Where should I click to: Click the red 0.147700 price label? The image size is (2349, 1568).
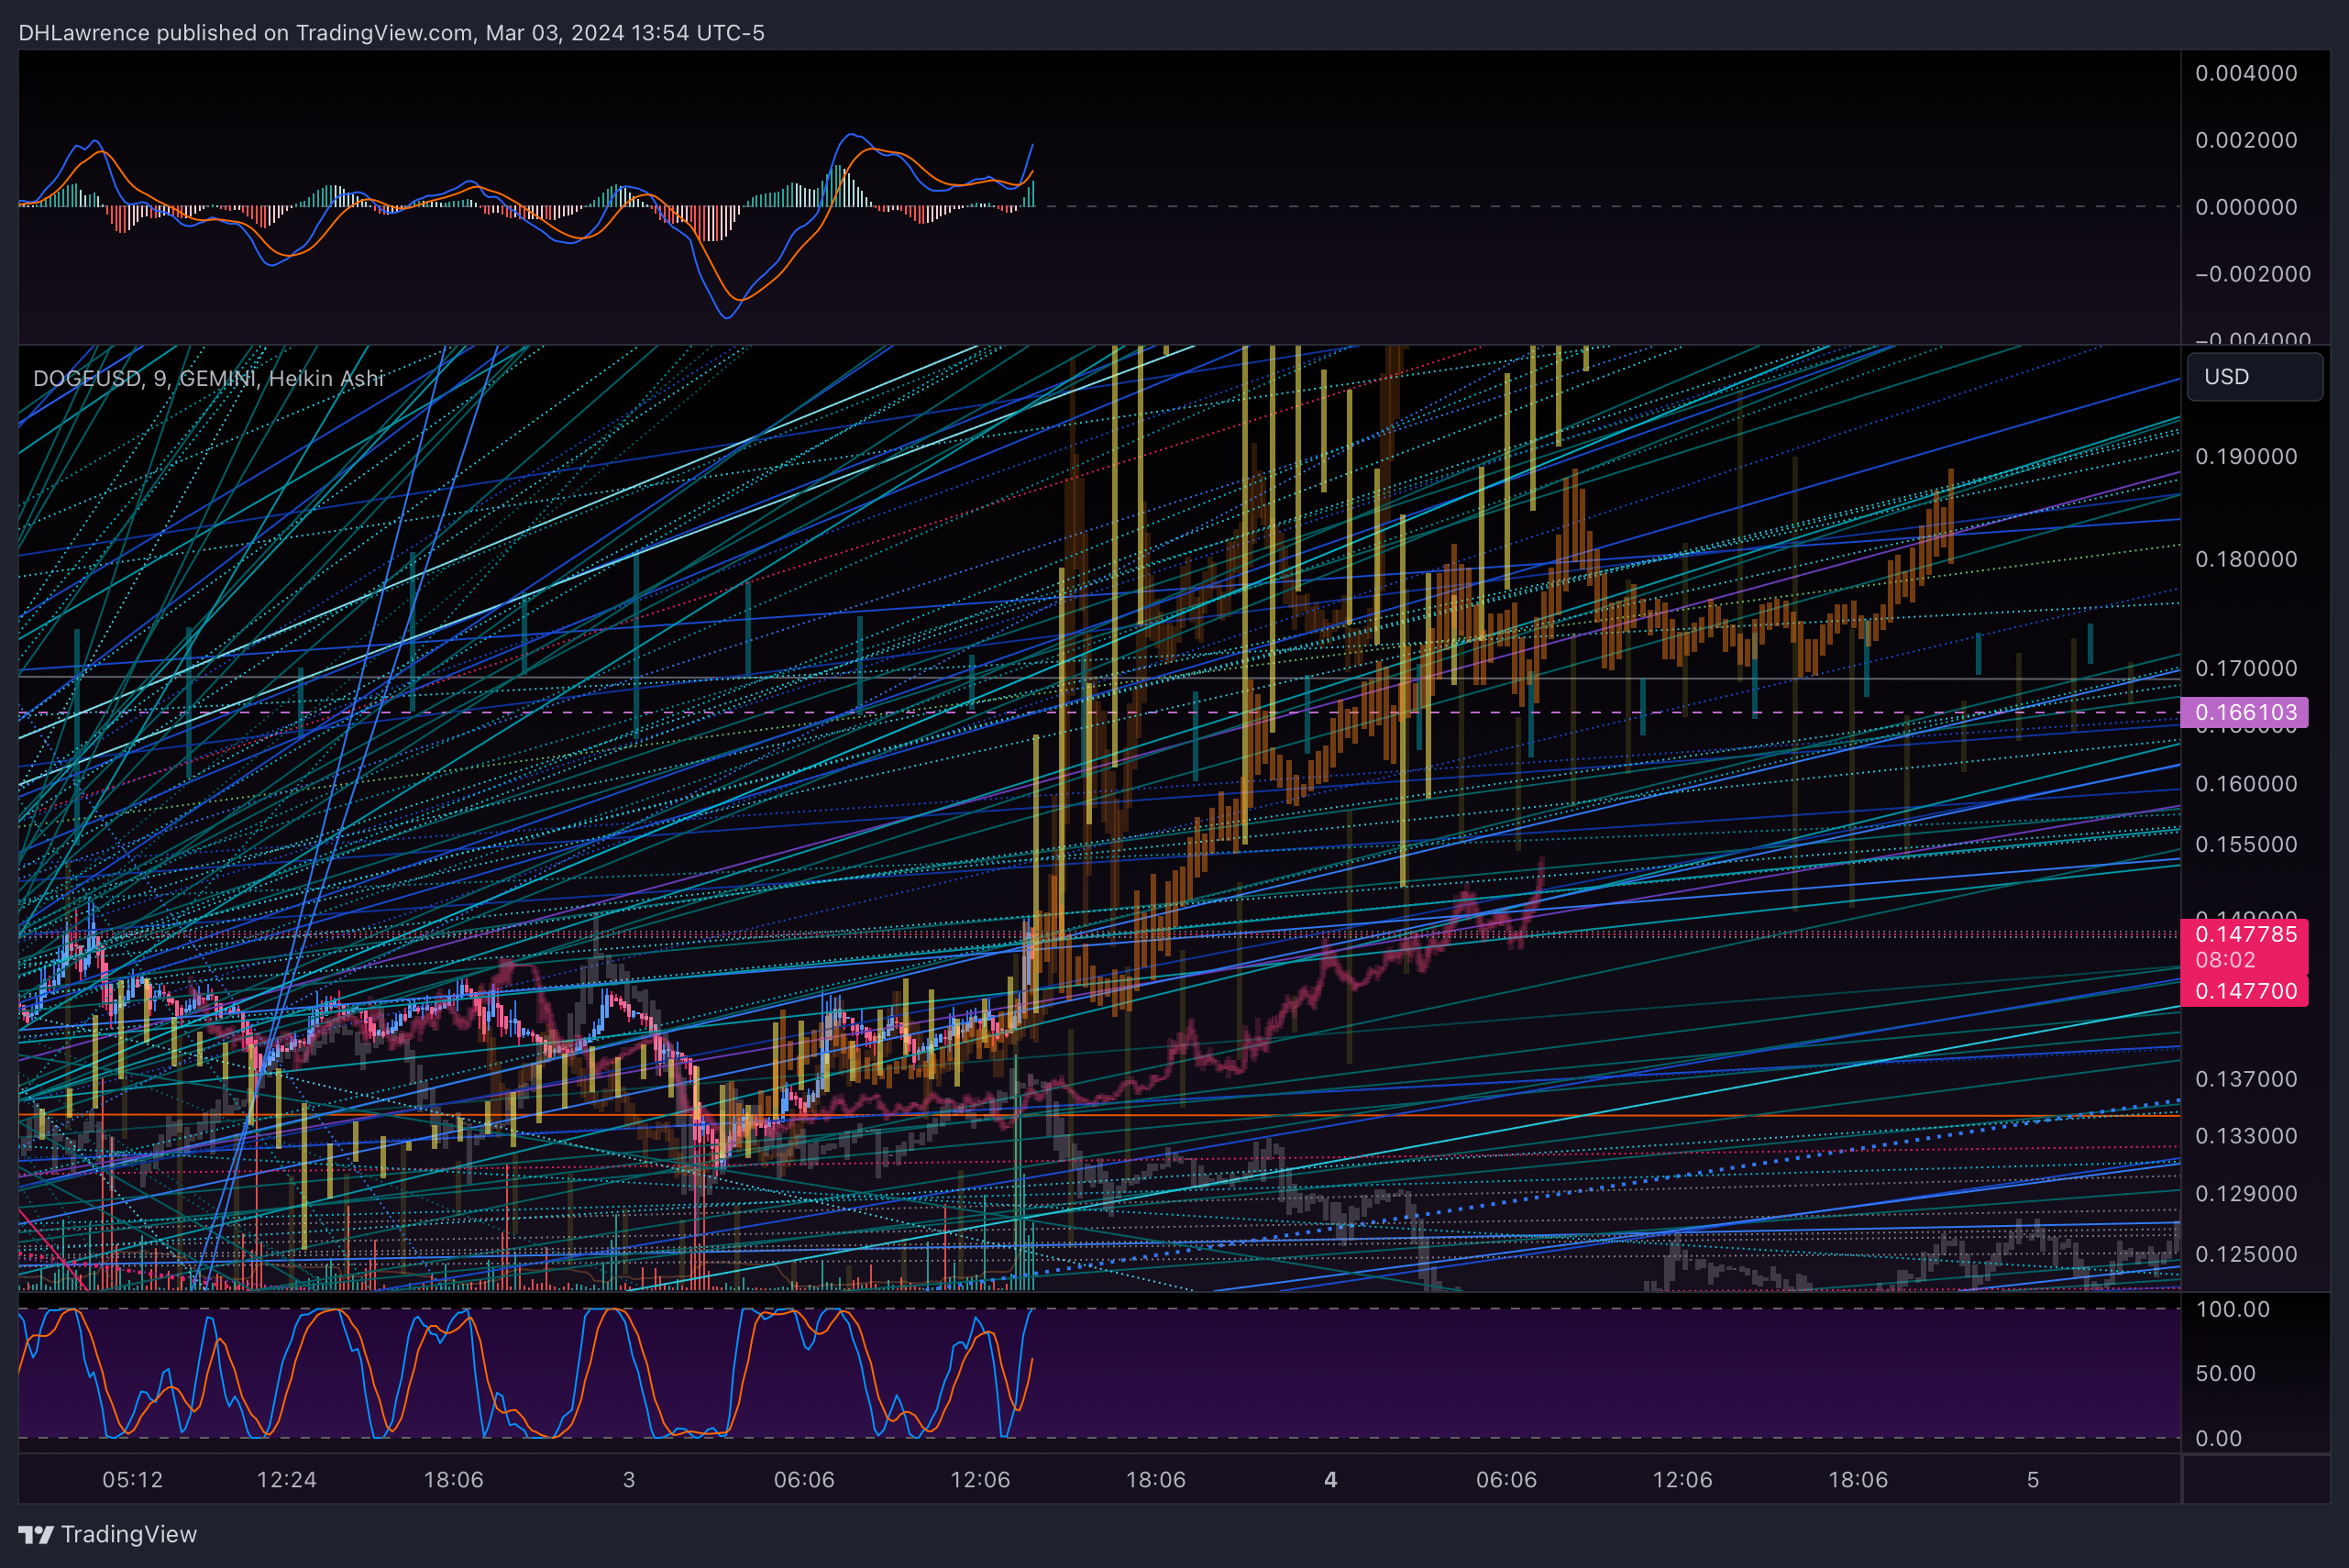(x=2244, y=991)
